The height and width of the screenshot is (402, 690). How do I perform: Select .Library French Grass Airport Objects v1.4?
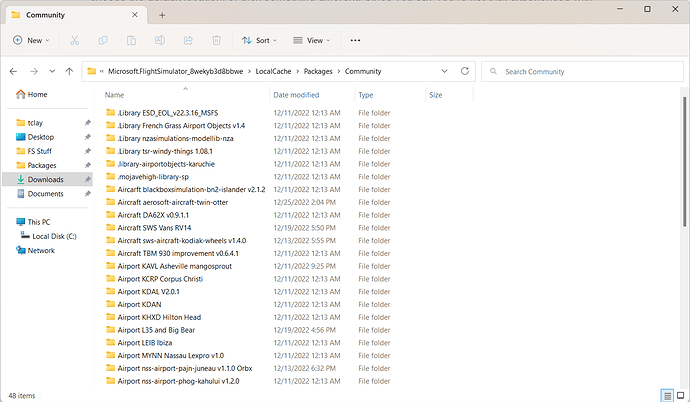click(x=181, y=126)
